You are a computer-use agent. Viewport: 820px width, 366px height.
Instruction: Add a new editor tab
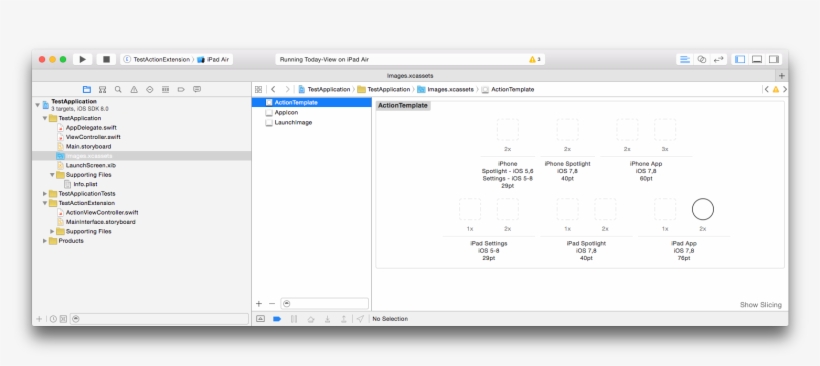click(782, 76)
